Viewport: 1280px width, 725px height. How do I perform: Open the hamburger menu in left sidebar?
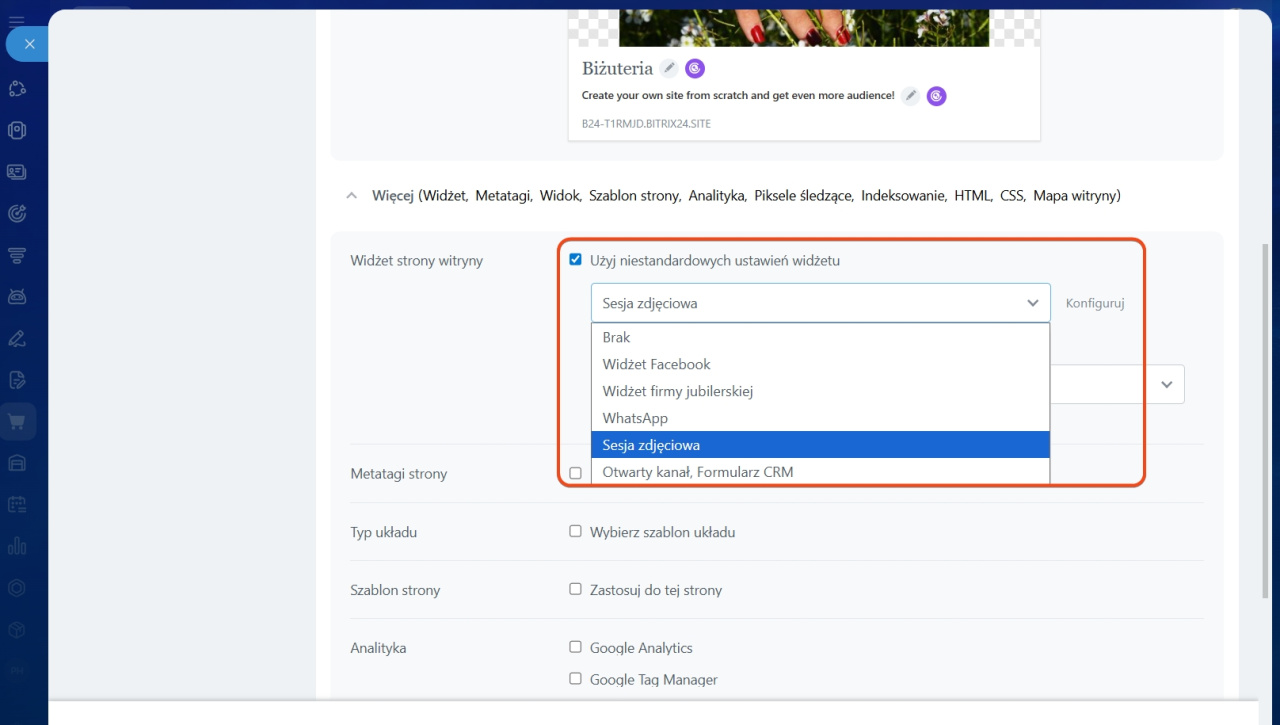point(17,18)
